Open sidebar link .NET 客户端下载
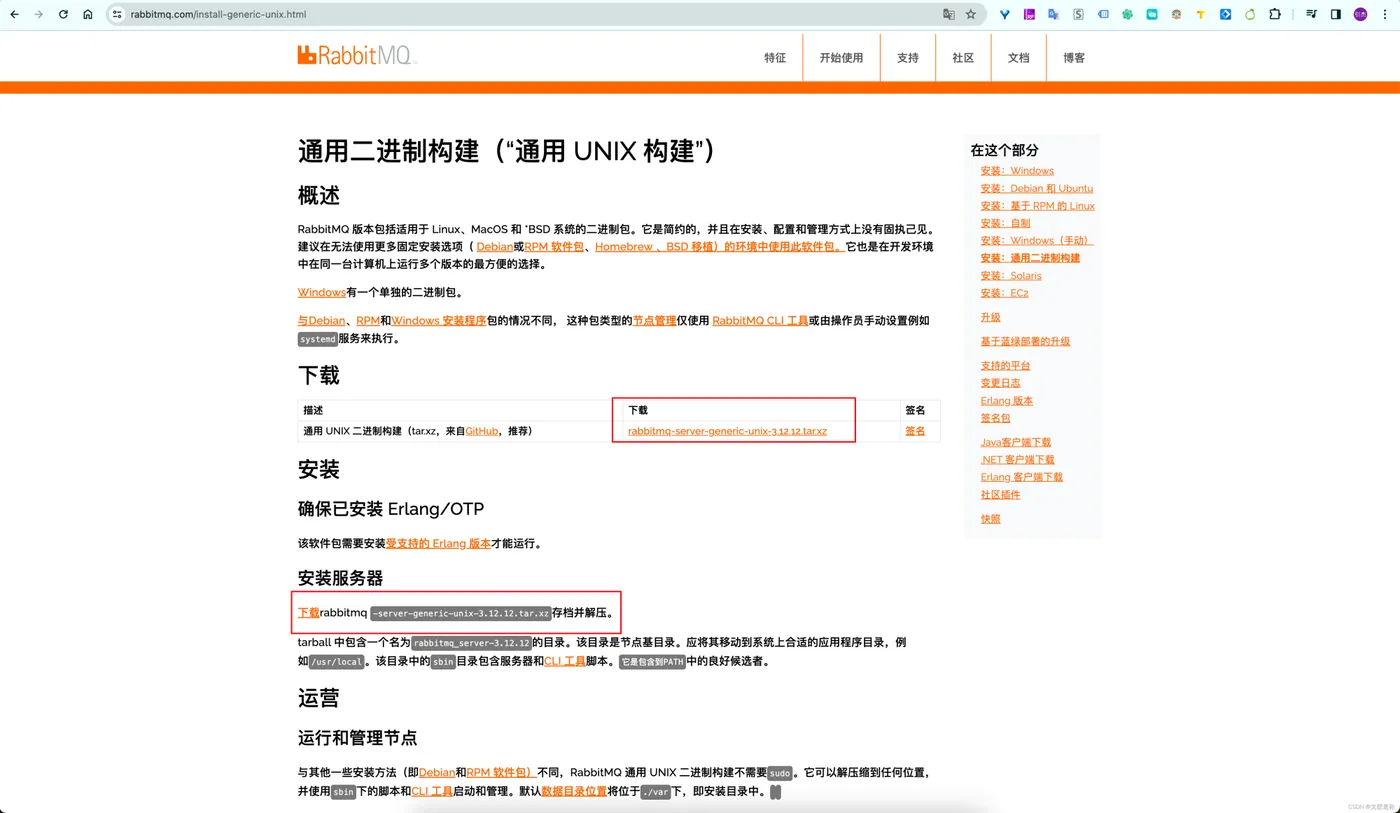 1017,460
